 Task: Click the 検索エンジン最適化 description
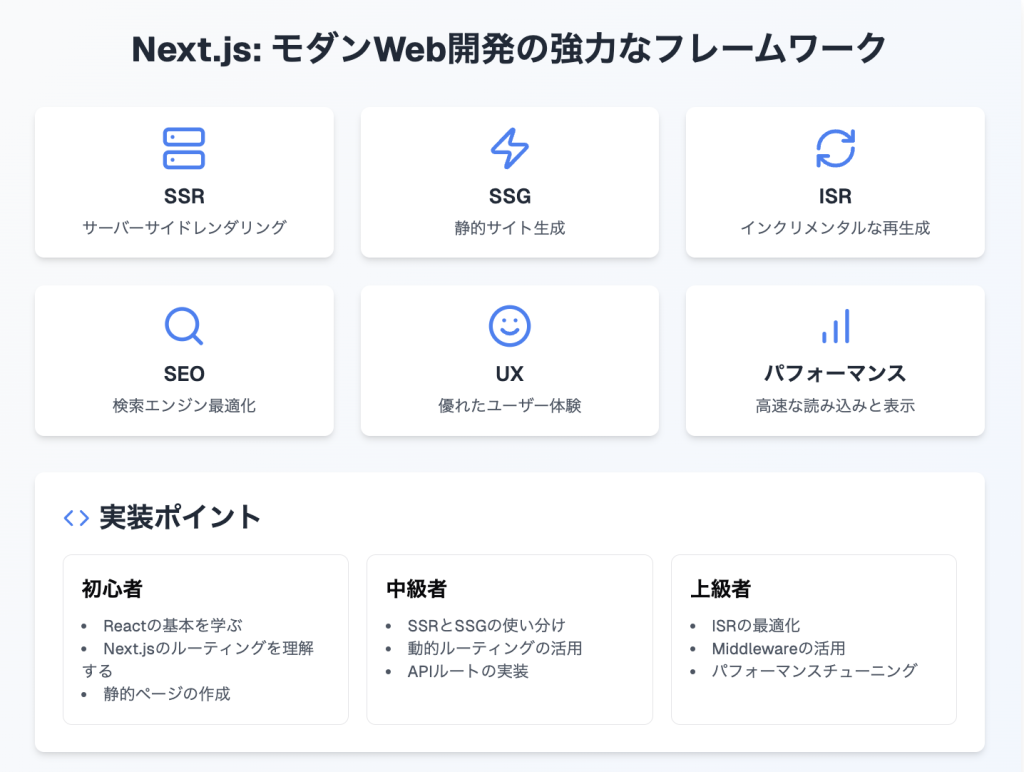(184, 406)
